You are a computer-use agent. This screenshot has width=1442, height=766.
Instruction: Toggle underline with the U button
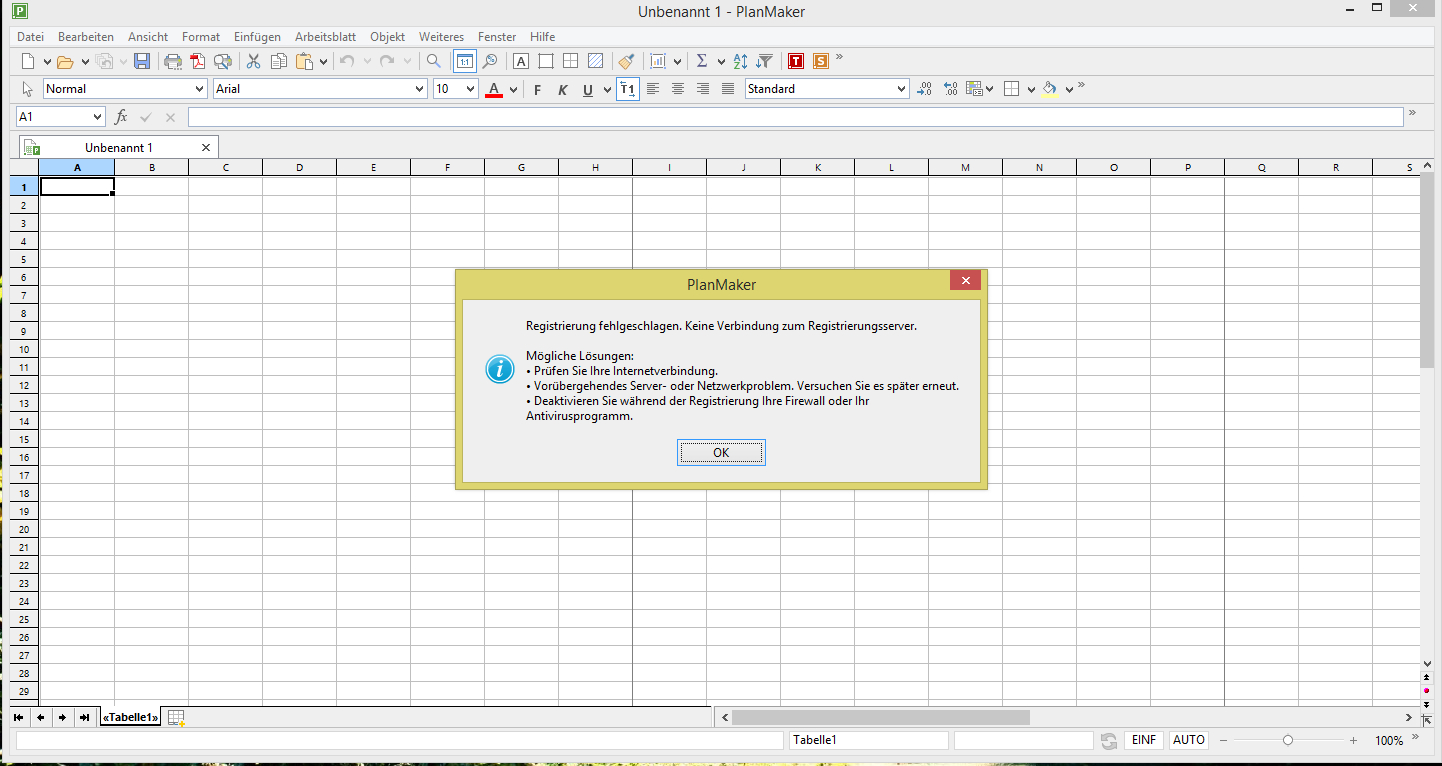[588, 90]
